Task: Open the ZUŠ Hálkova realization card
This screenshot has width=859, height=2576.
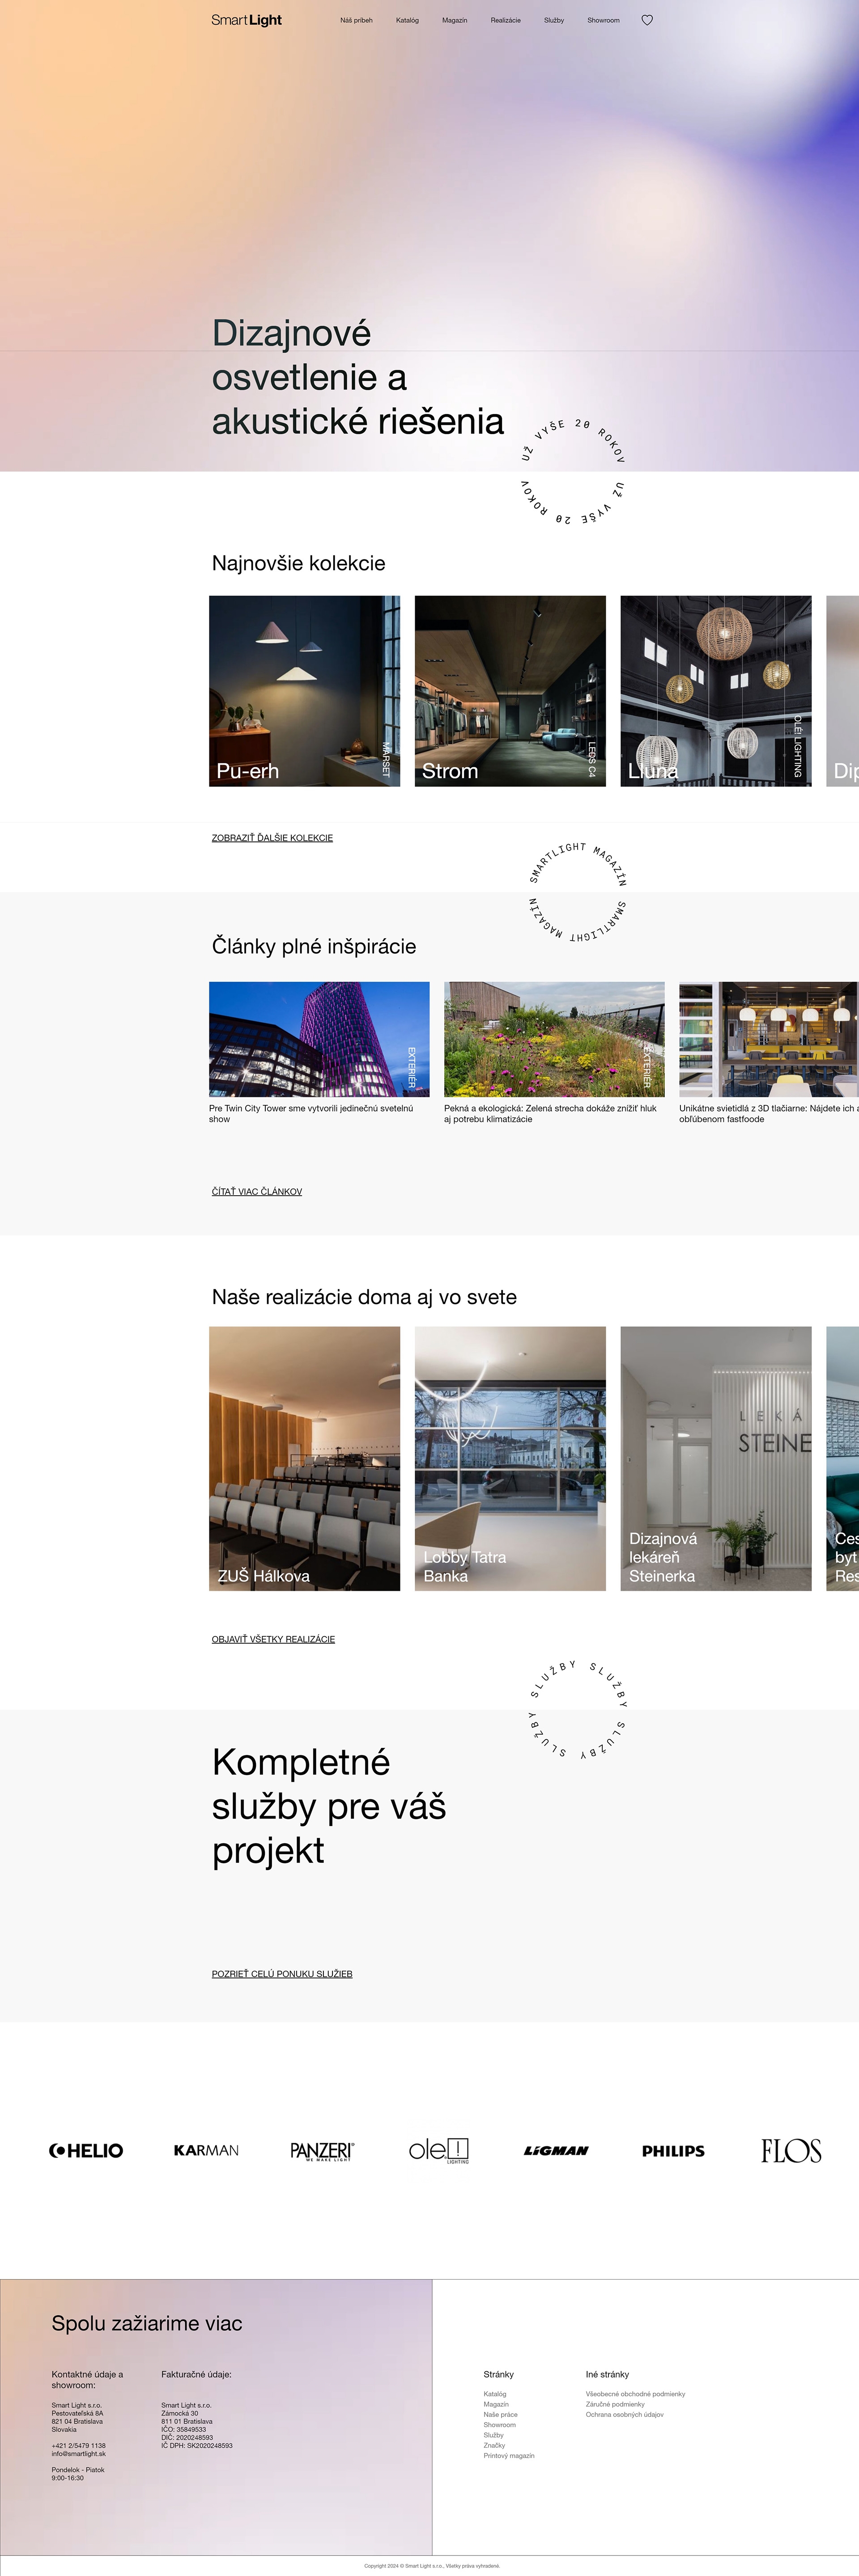Action: pos(304,1459)
